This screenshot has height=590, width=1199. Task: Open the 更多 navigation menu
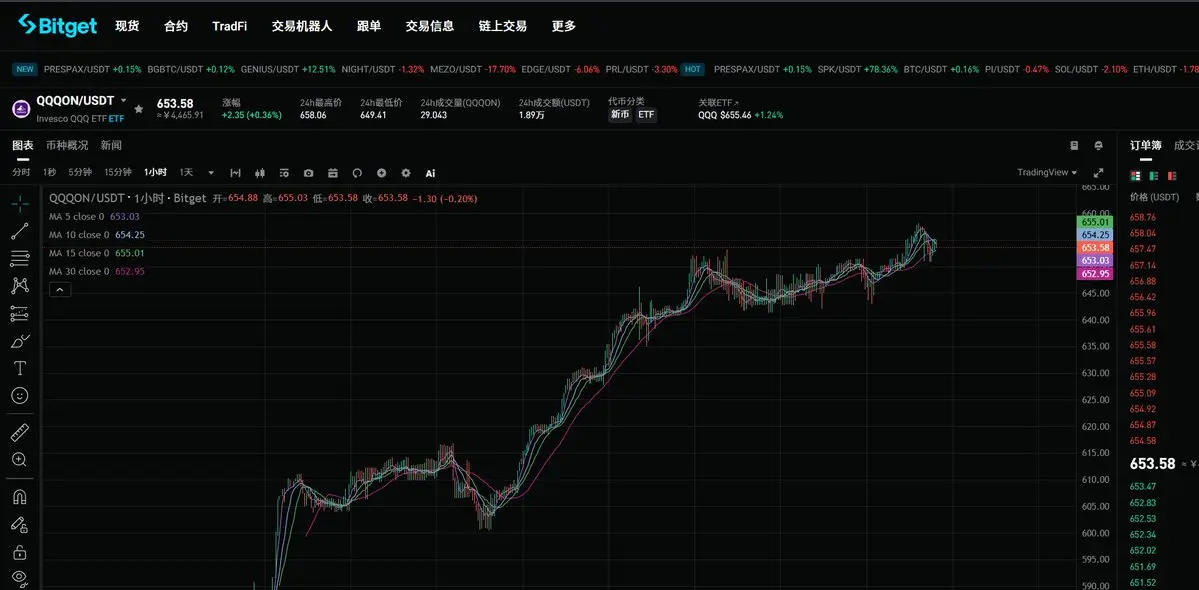(564, 26)
